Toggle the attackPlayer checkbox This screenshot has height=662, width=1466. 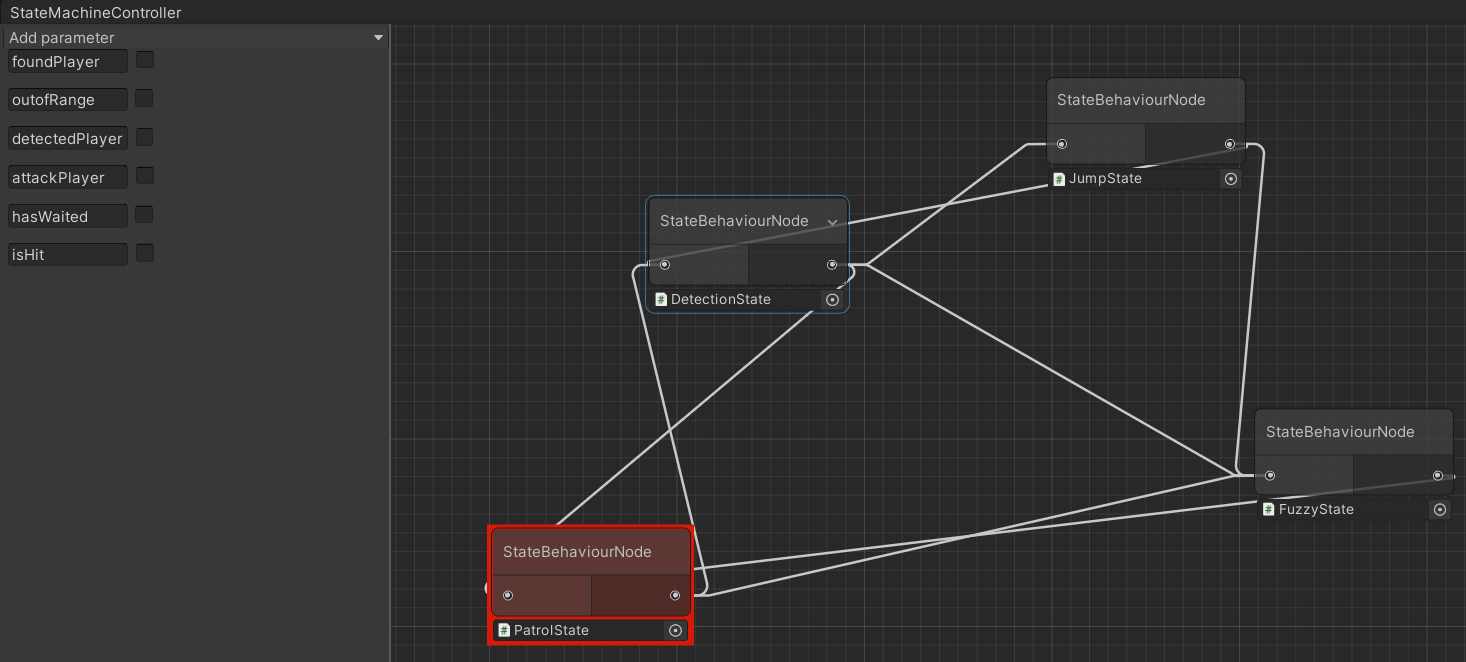pos(145,177)
